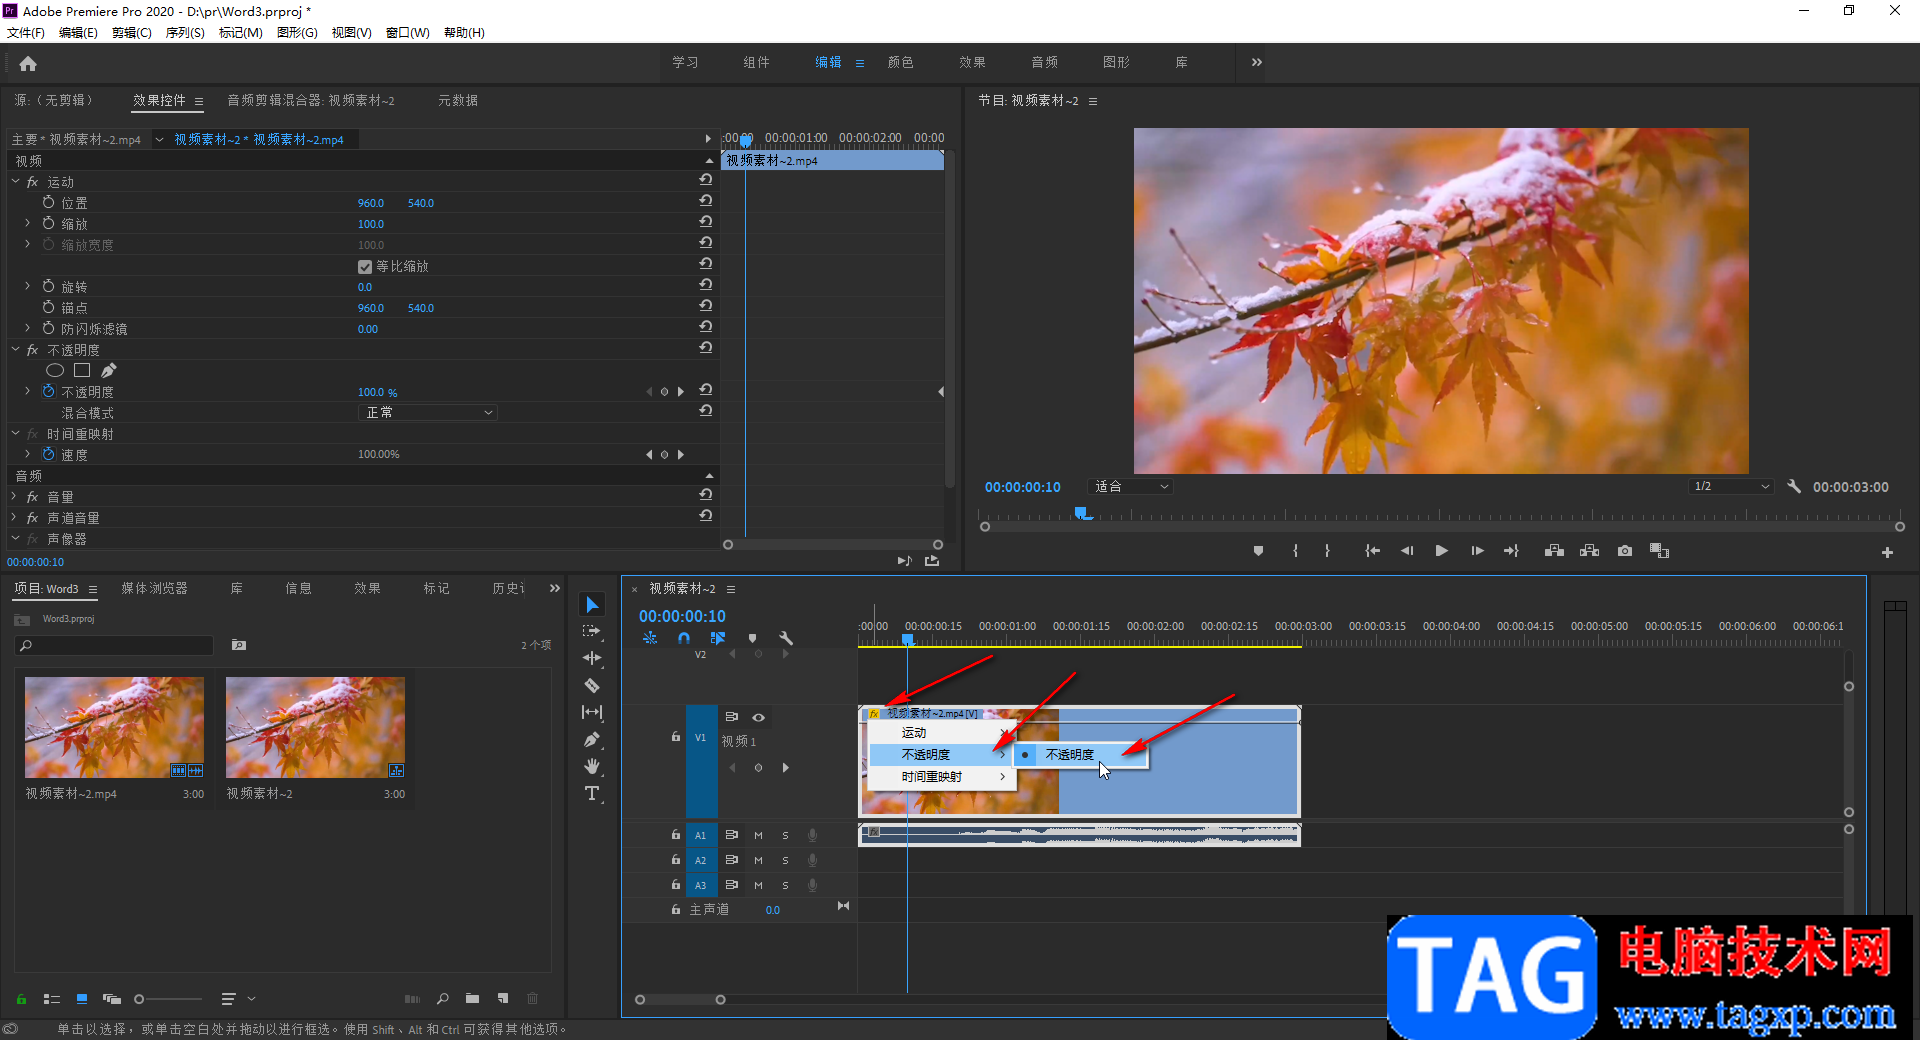The image size is (1920, 1040).
Task: Click Go to In point button
Action: tap(1372, 551)
